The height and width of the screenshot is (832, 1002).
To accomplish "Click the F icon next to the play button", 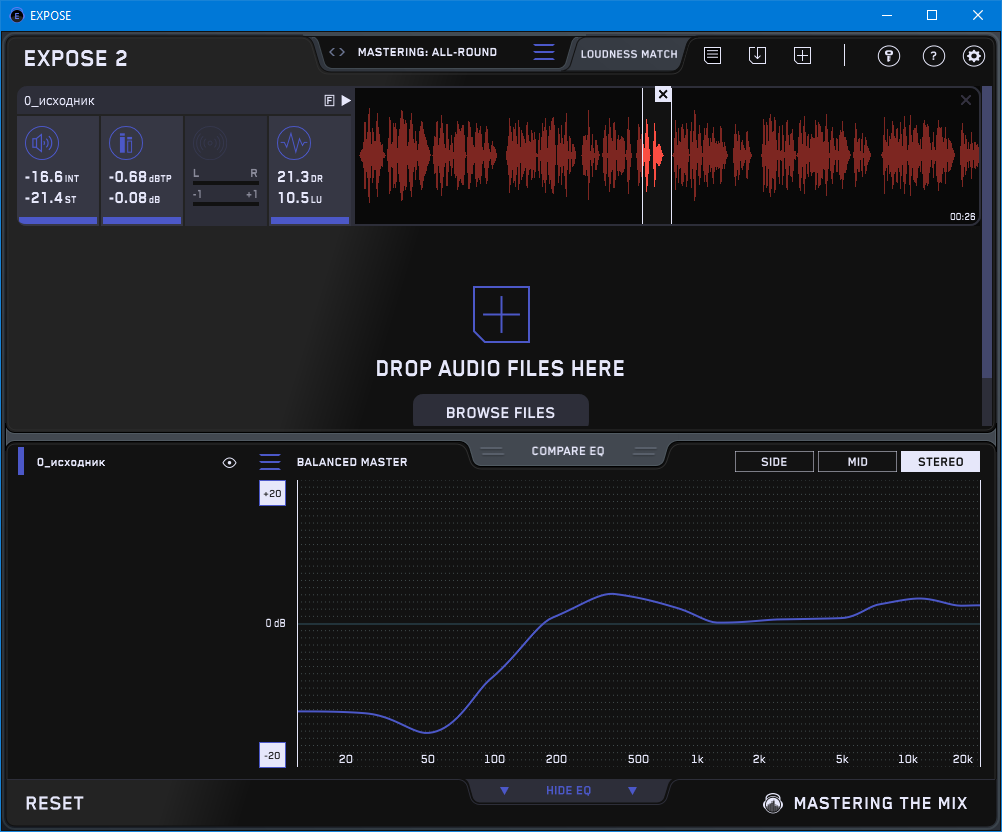I will (329, 100).
